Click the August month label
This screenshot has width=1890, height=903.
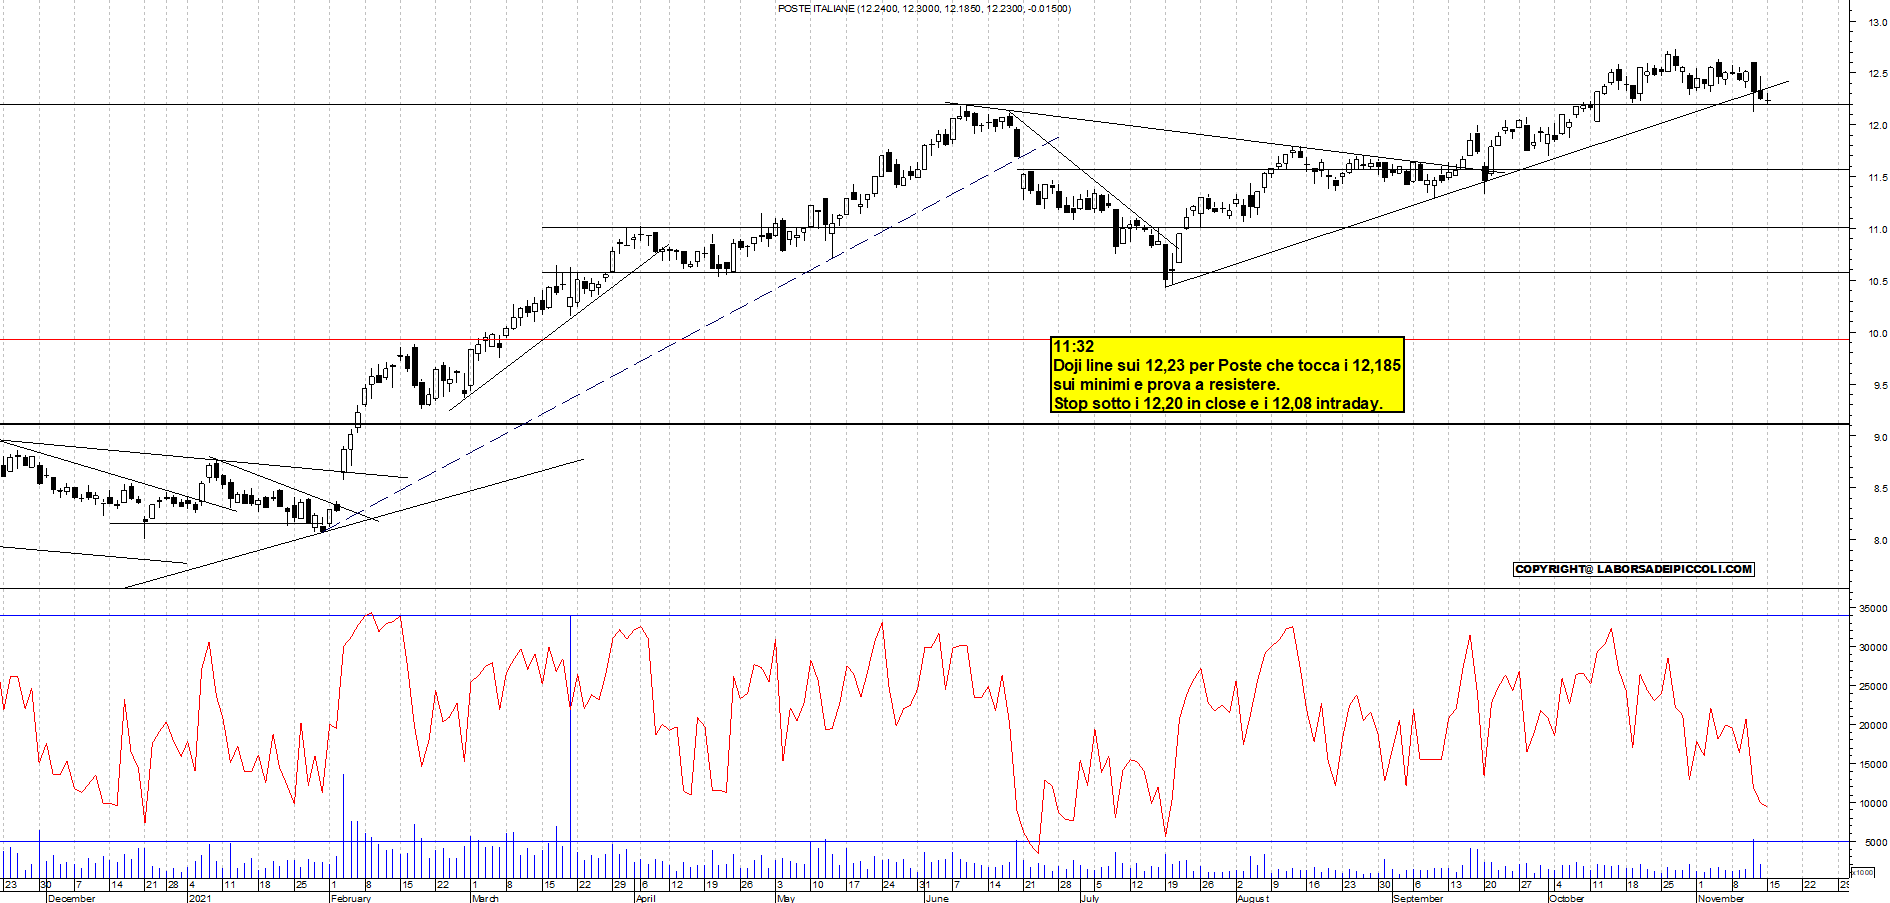(1253, 898)
